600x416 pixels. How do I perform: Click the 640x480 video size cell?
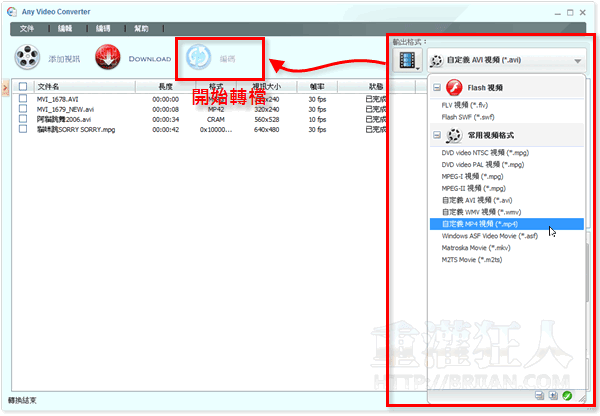click(x=267, y=129)
